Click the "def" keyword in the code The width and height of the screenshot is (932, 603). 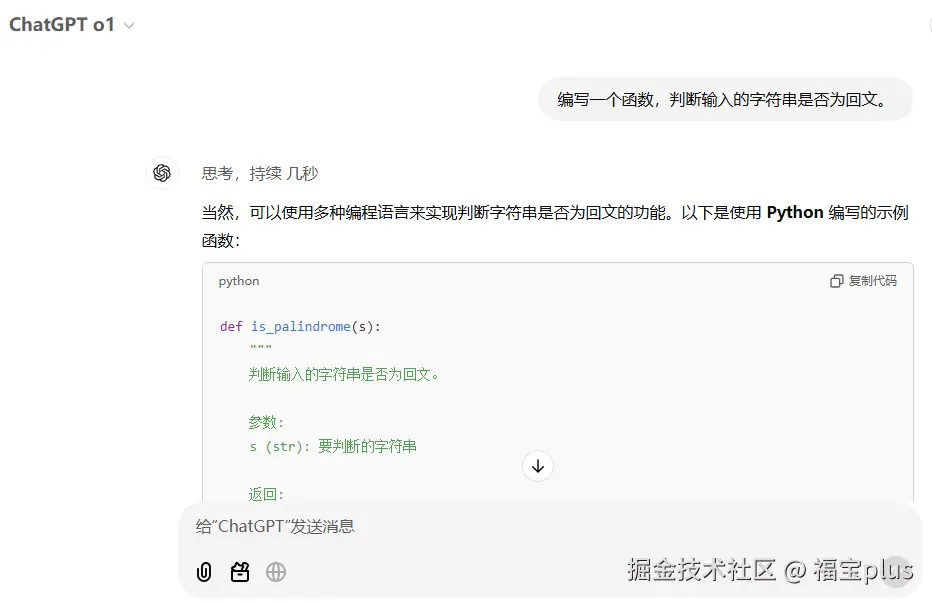point(231,326)
